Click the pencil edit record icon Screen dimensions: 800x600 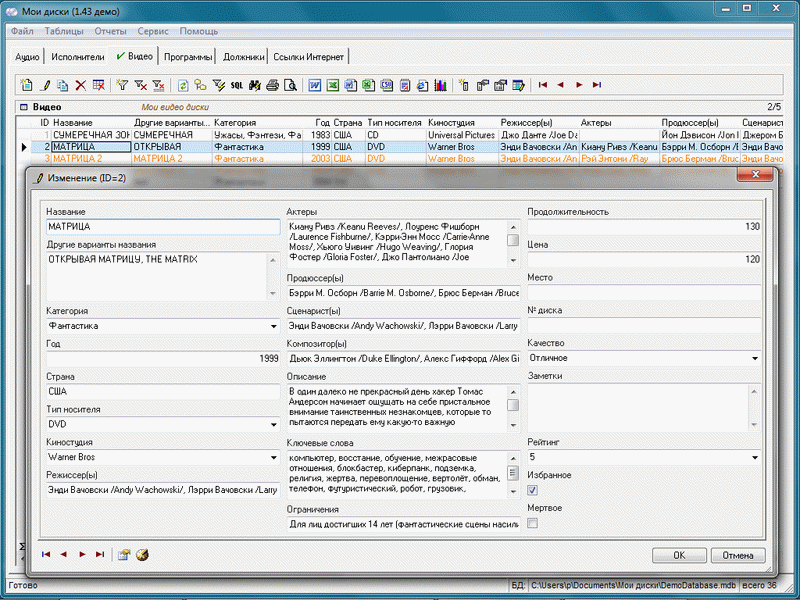(45, 86)
